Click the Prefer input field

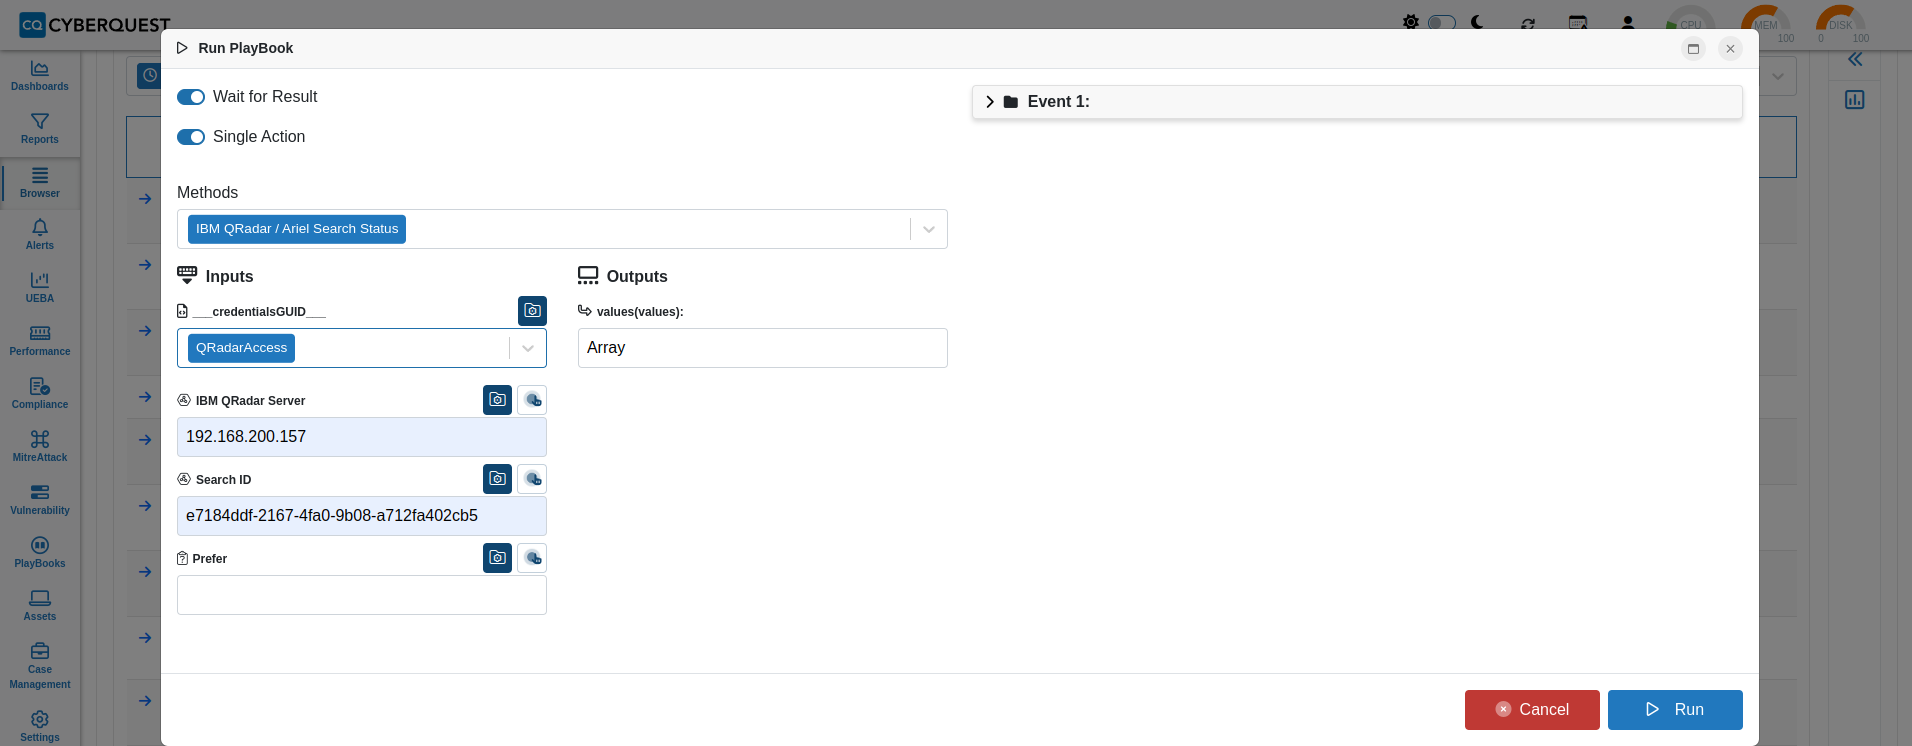362,595
